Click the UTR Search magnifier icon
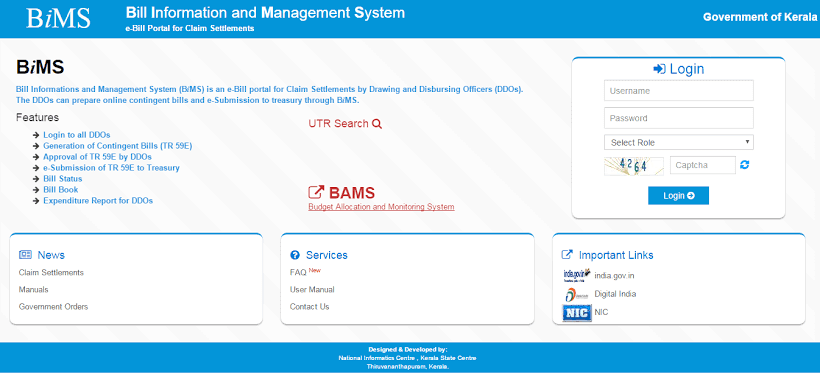This screenshot has width=820, height=374. 377,124
